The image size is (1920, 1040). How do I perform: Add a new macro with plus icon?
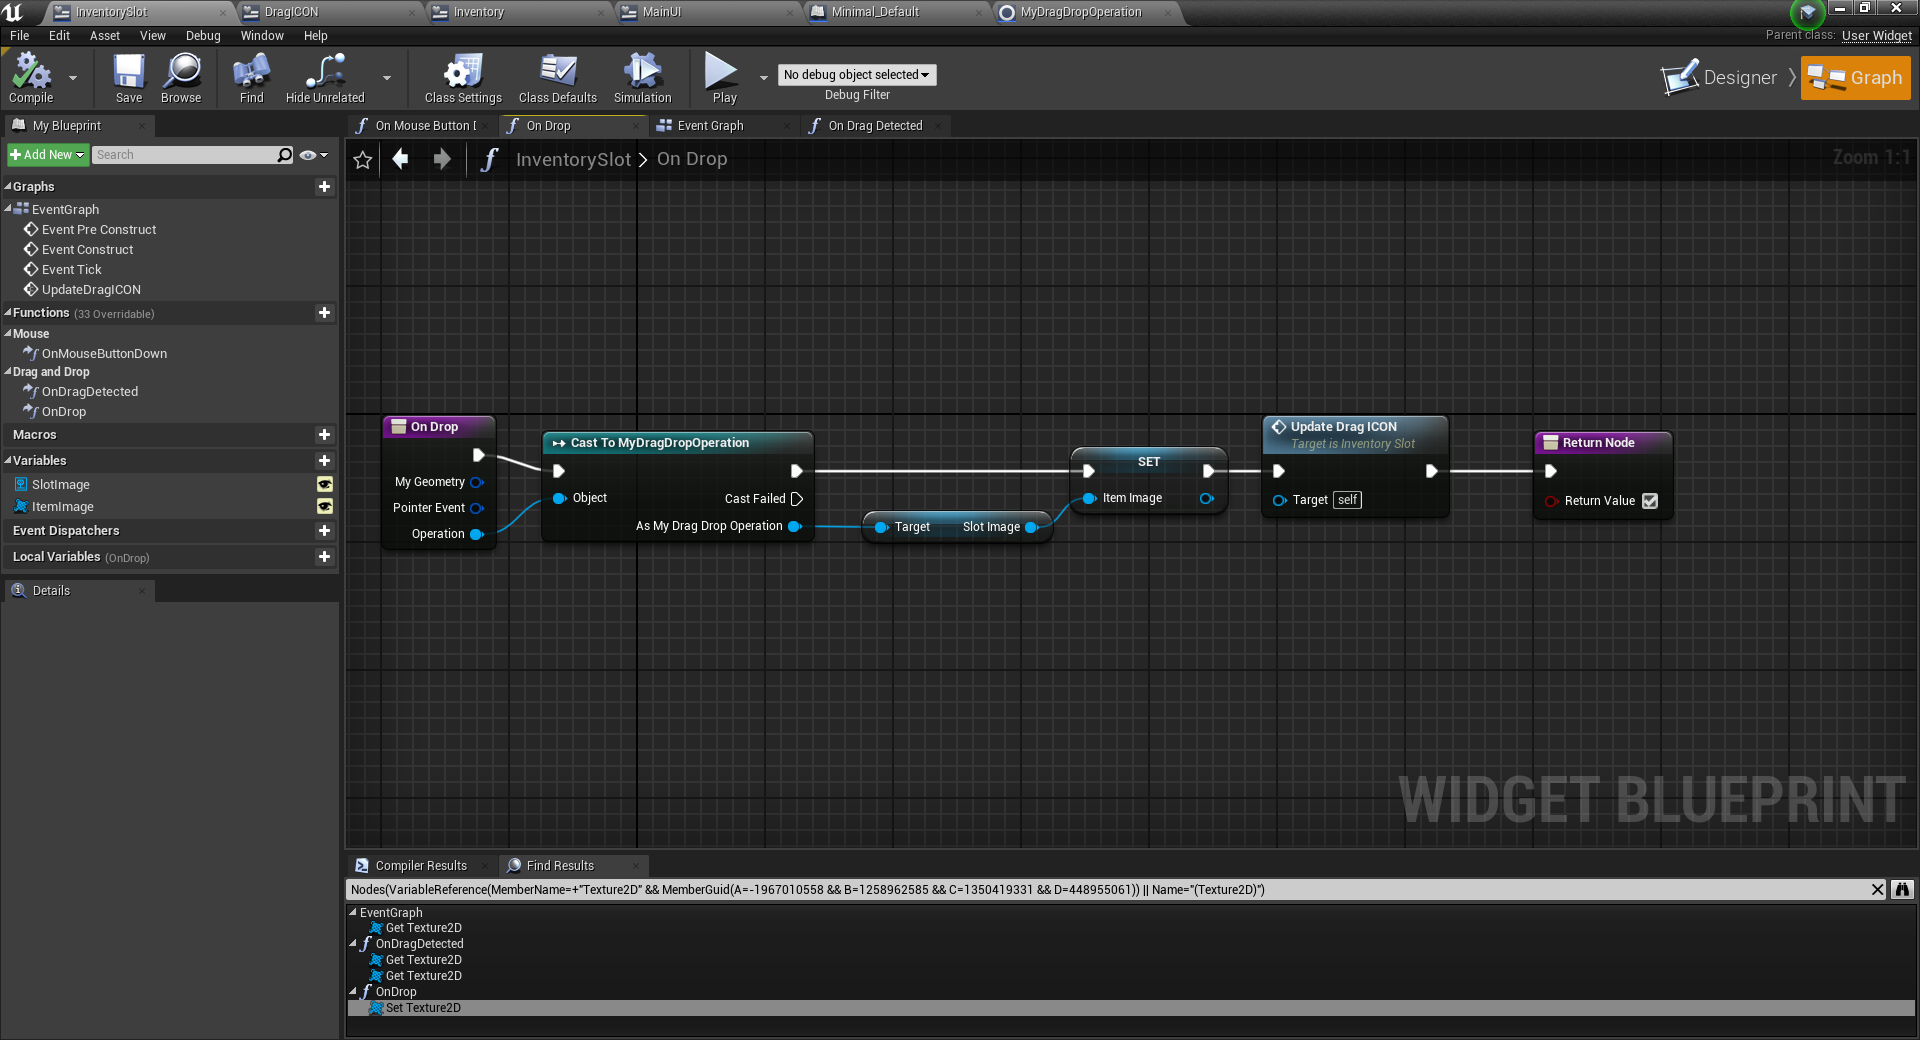click(324, 435)
